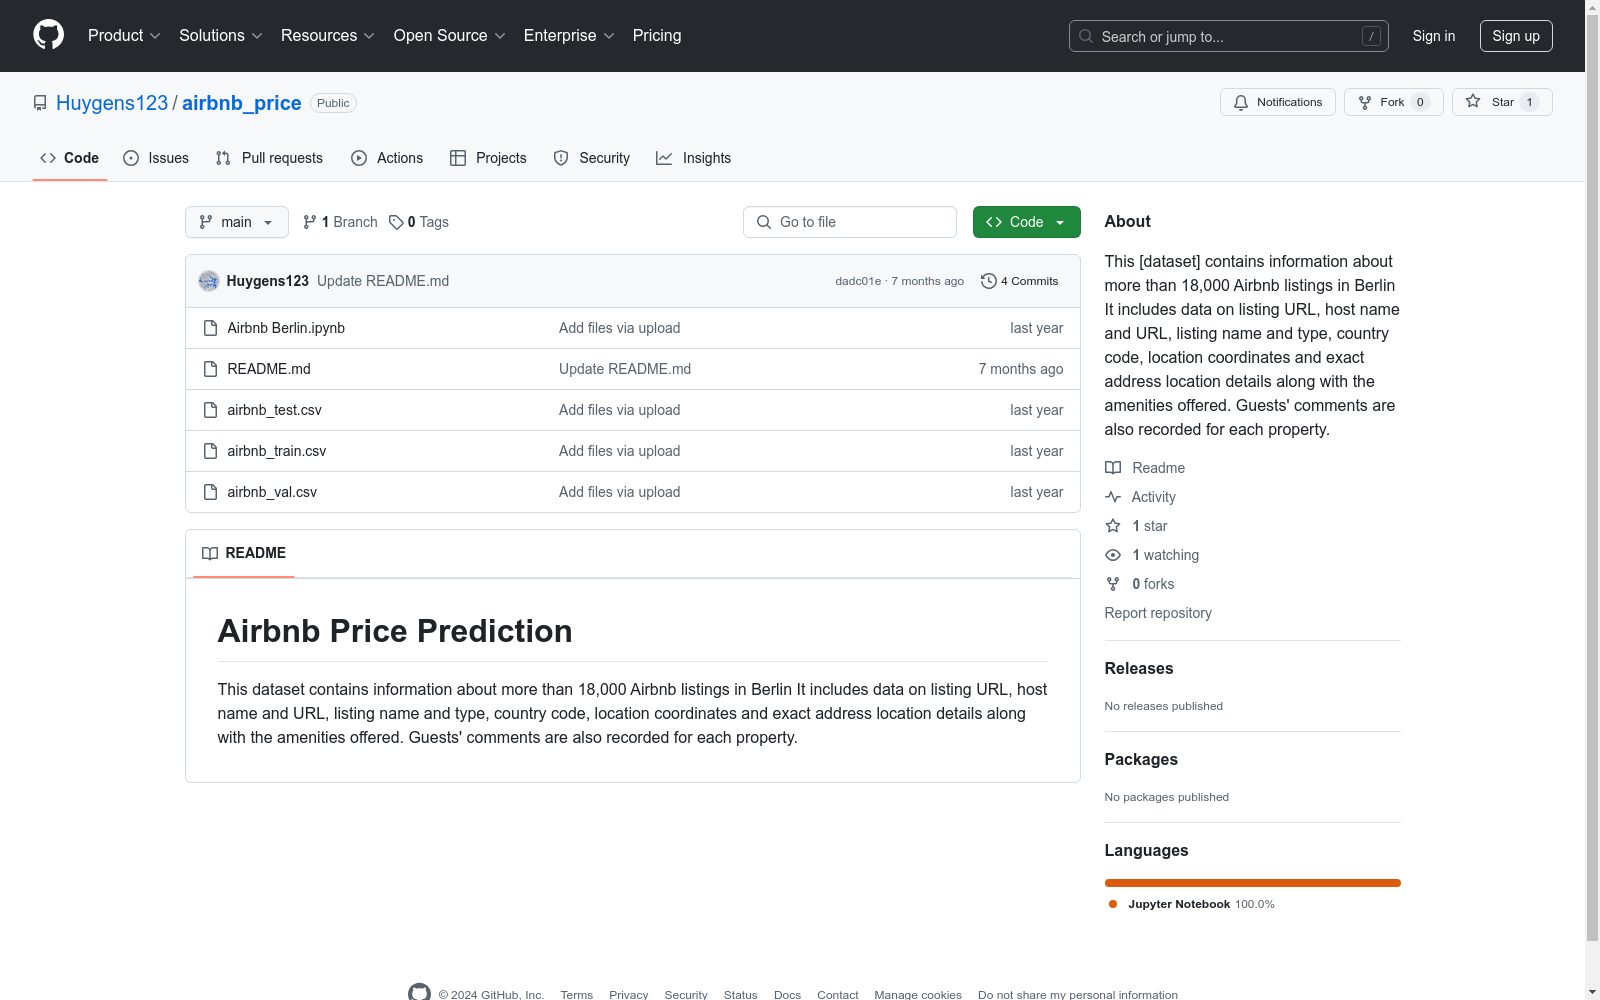Click the star icon on Star button
The image size is (1600, 1000).
(1473, 101)
